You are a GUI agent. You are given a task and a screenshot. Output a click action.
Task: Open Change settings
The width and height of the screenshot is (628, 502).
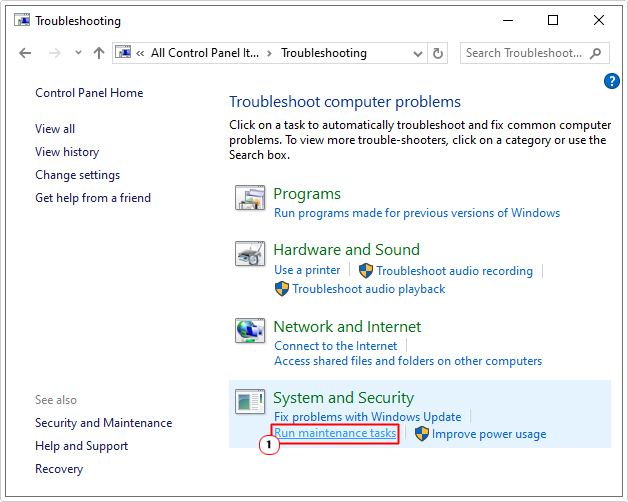[x=77, y=175]
